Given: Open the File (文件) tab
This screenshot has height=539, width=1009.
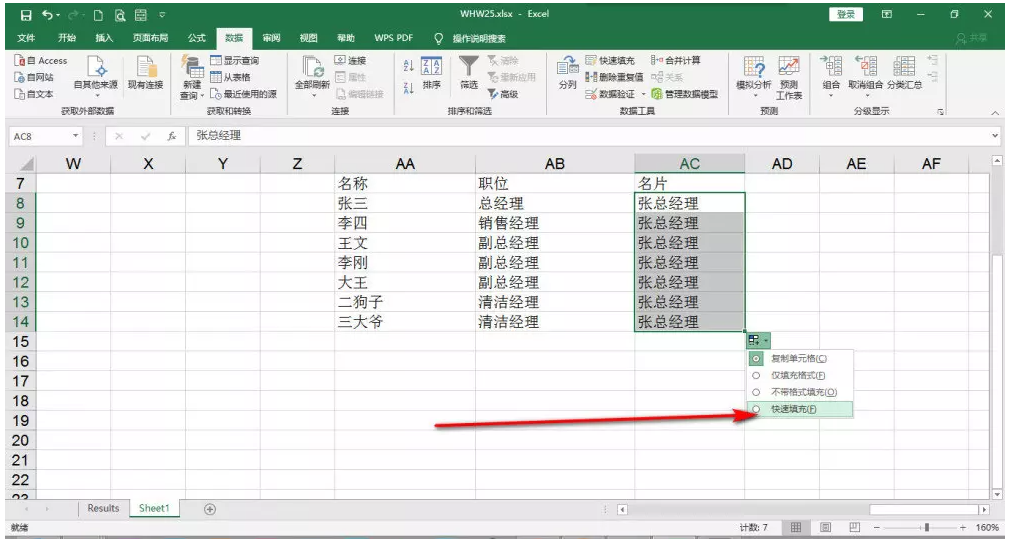Looking at the screenshot, I should [26, 38].
